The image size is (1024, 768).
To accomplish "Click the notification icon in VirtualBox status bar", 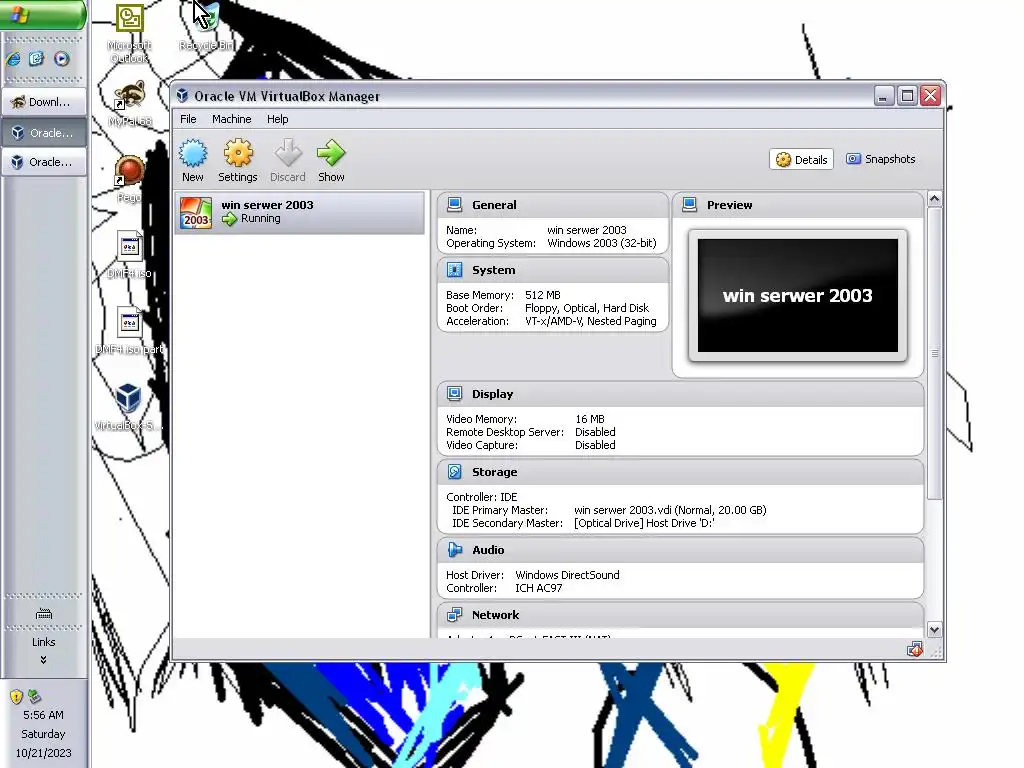I will point(914,649).
